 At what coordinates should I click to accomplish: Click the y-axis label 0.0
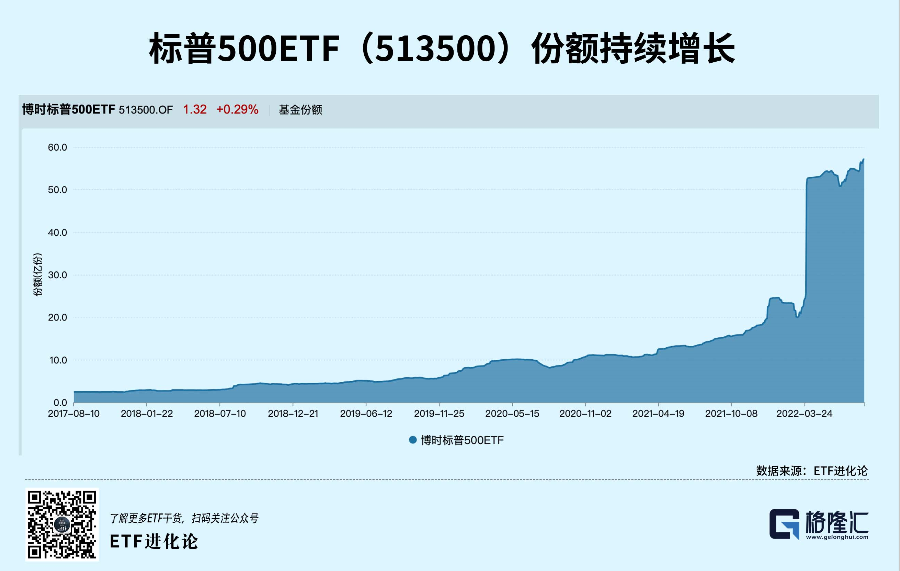tap(60, 403)
